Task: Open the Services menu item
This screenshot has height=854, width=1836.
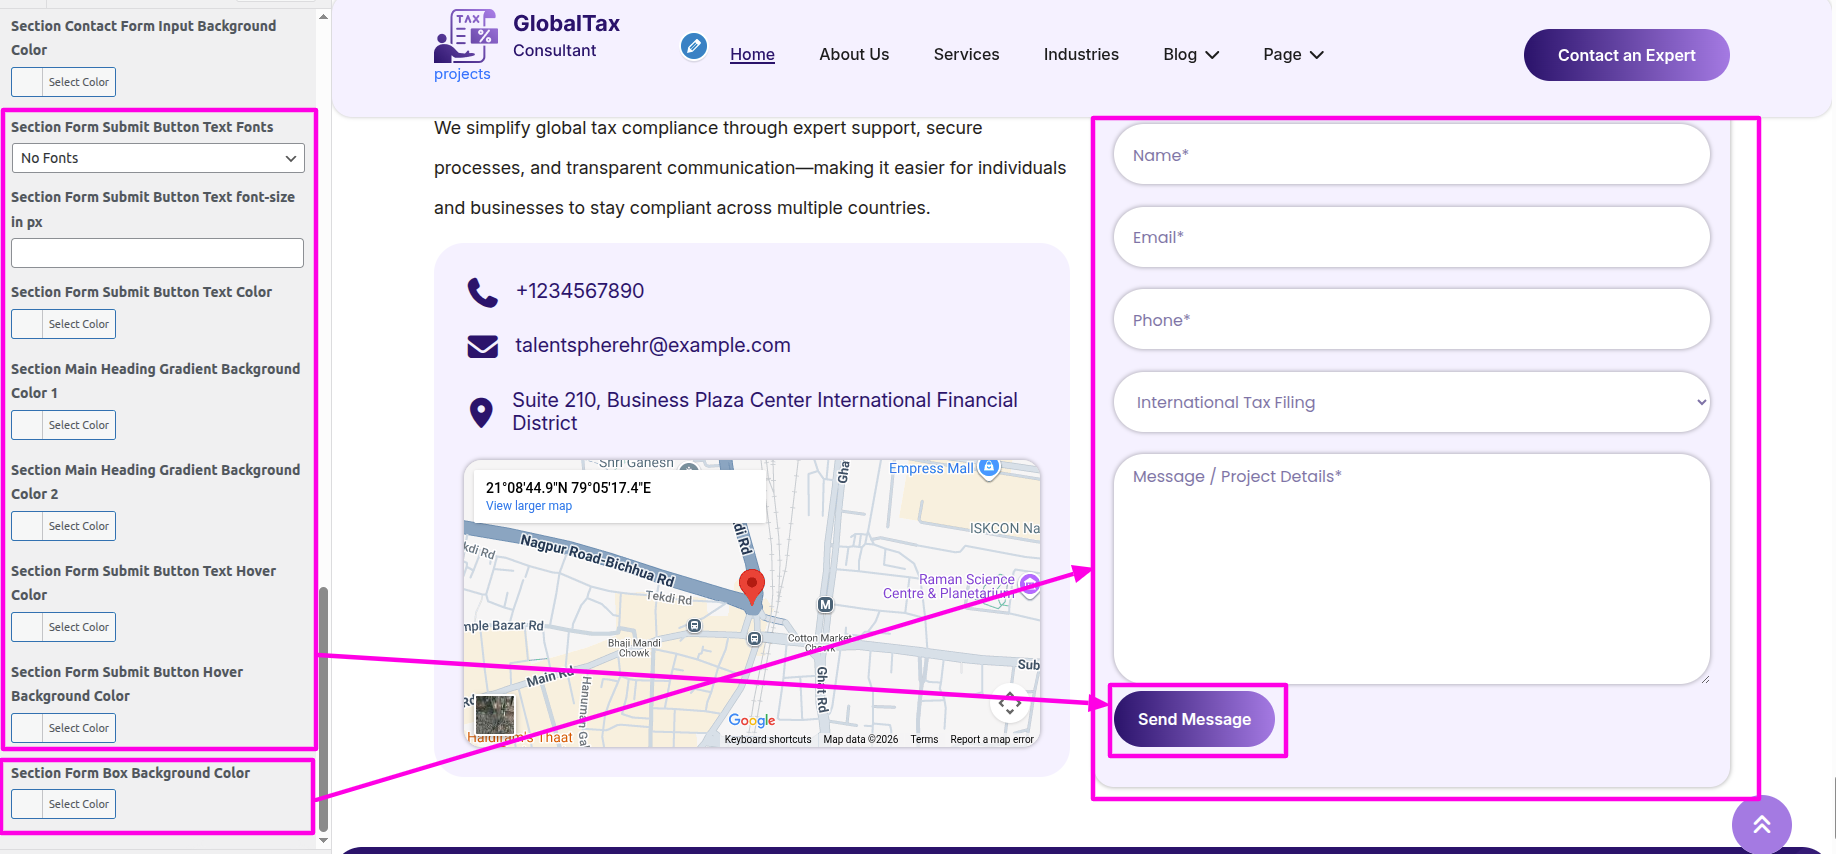Action: pyautogui.click(x=965, y=55)
